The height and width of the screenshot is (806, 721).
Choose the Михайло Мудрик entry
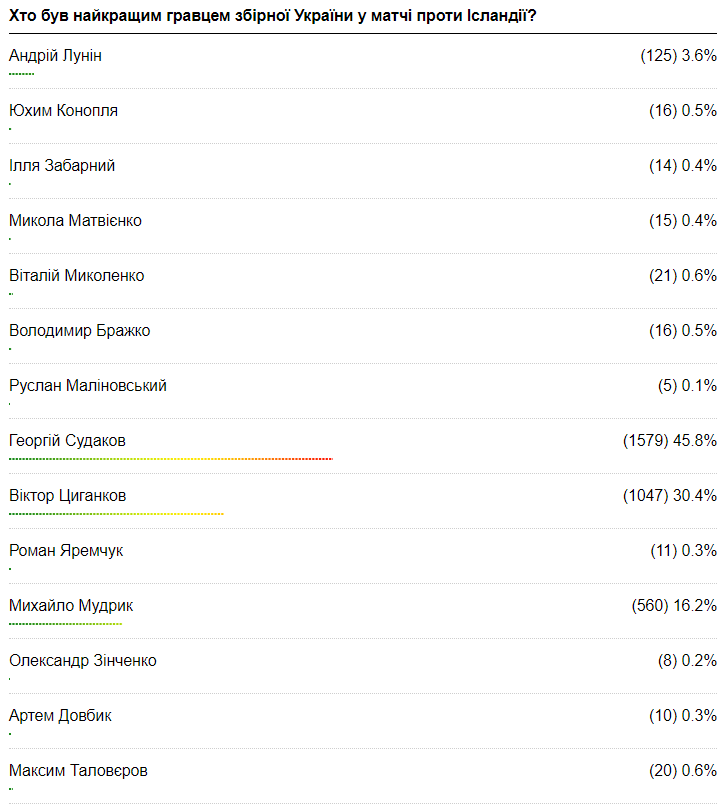71,606
